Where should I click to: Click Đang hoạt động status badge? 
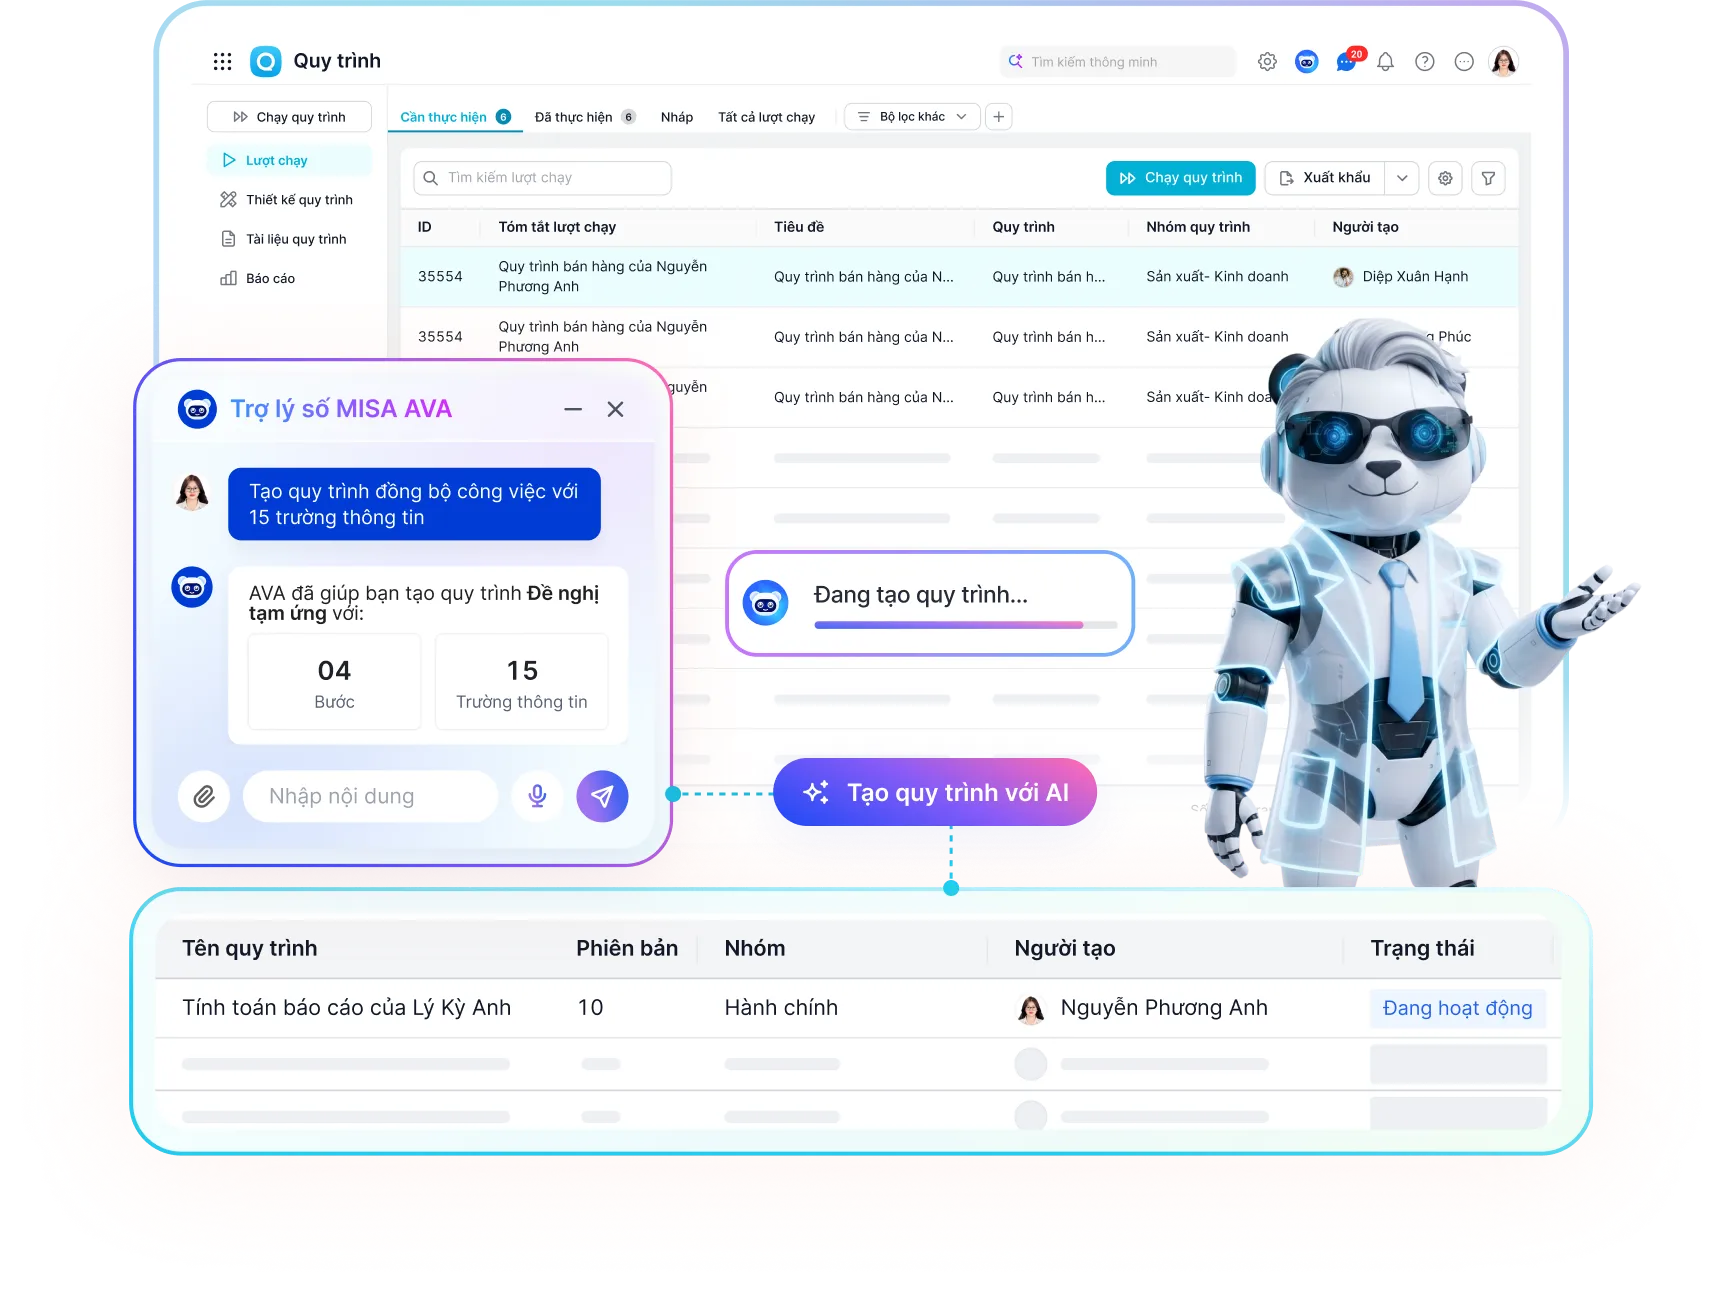[x=1457, y=1008]
